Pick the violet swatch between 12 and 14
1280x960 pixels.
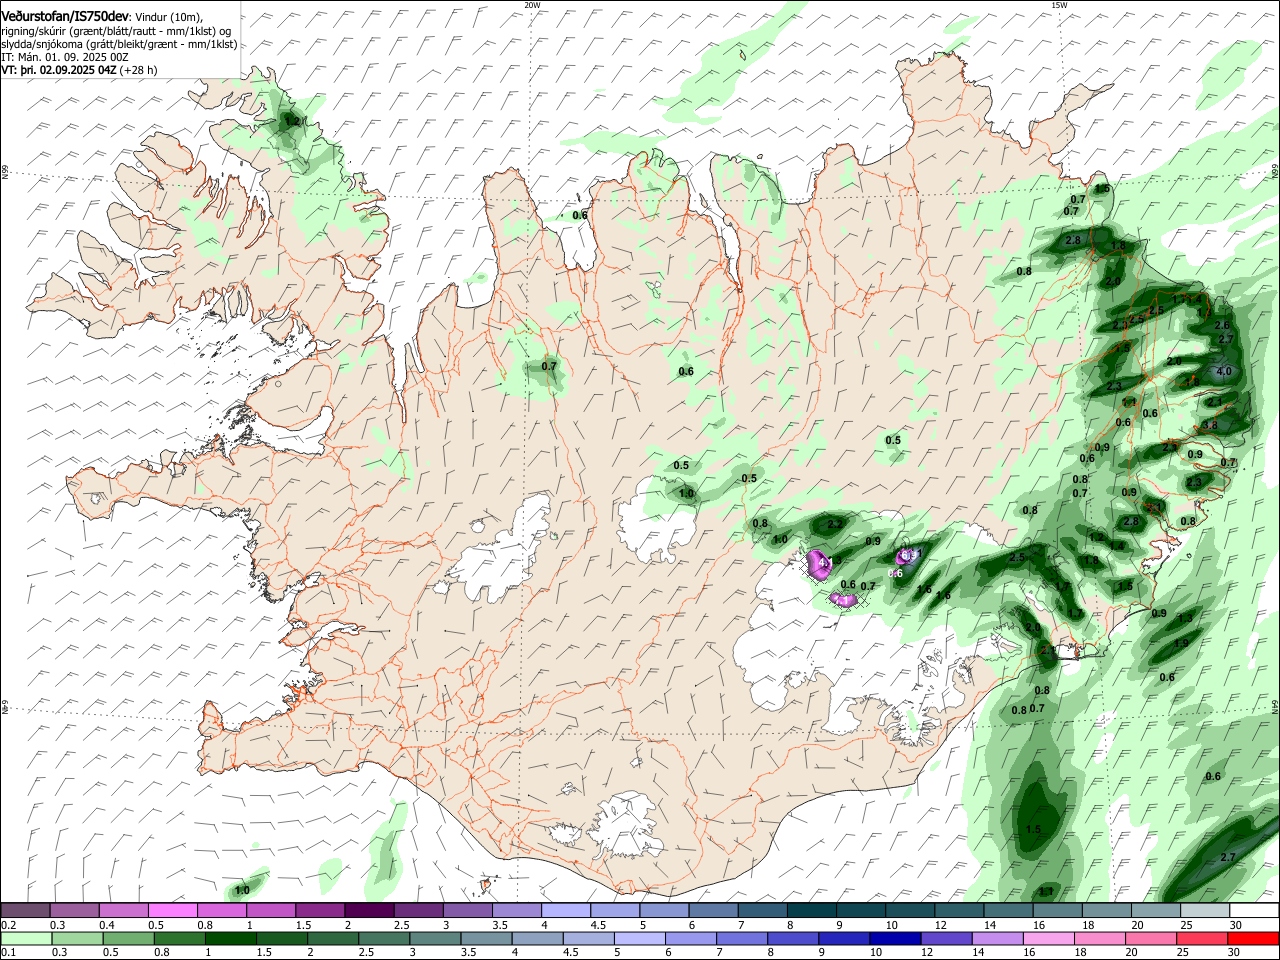click(x=946, y=938)
